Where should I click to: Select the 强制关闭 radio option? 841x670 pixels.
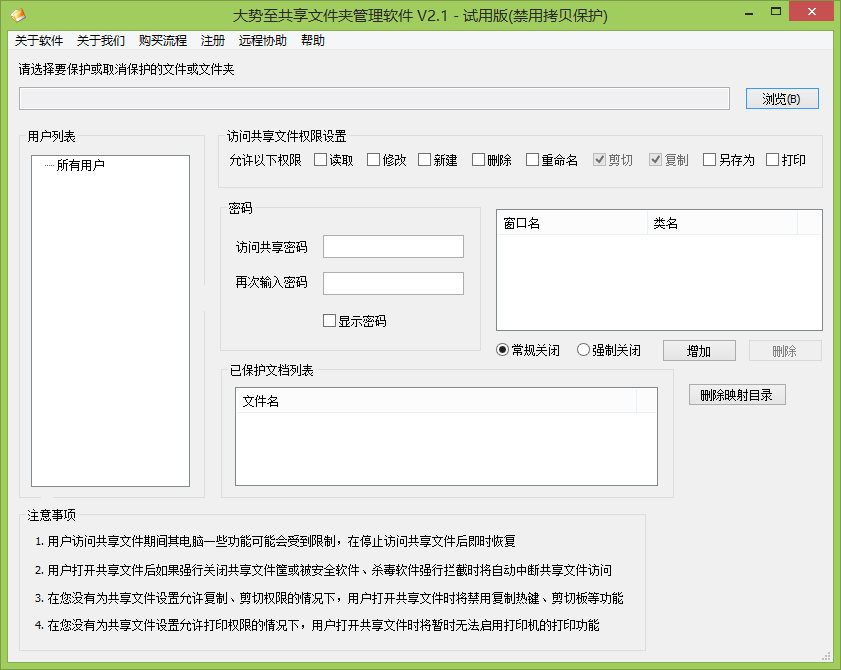[x=584, y=350]
